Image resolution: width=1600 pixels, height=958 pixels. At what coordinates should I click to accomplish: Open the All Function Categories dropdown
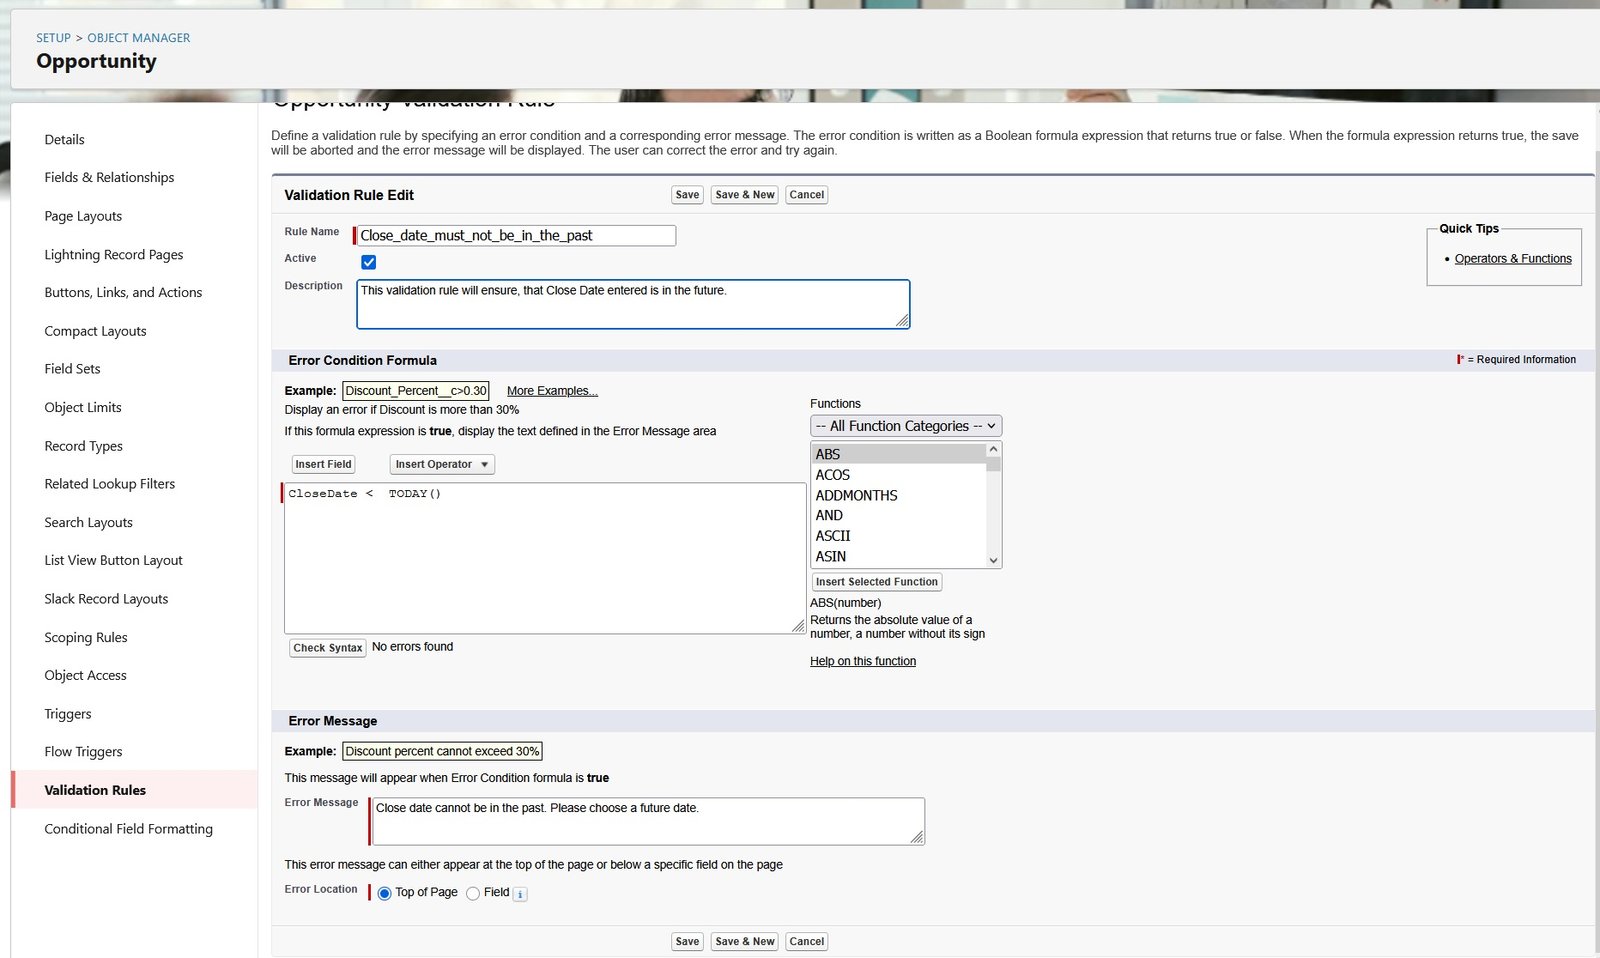click(904, 425)
